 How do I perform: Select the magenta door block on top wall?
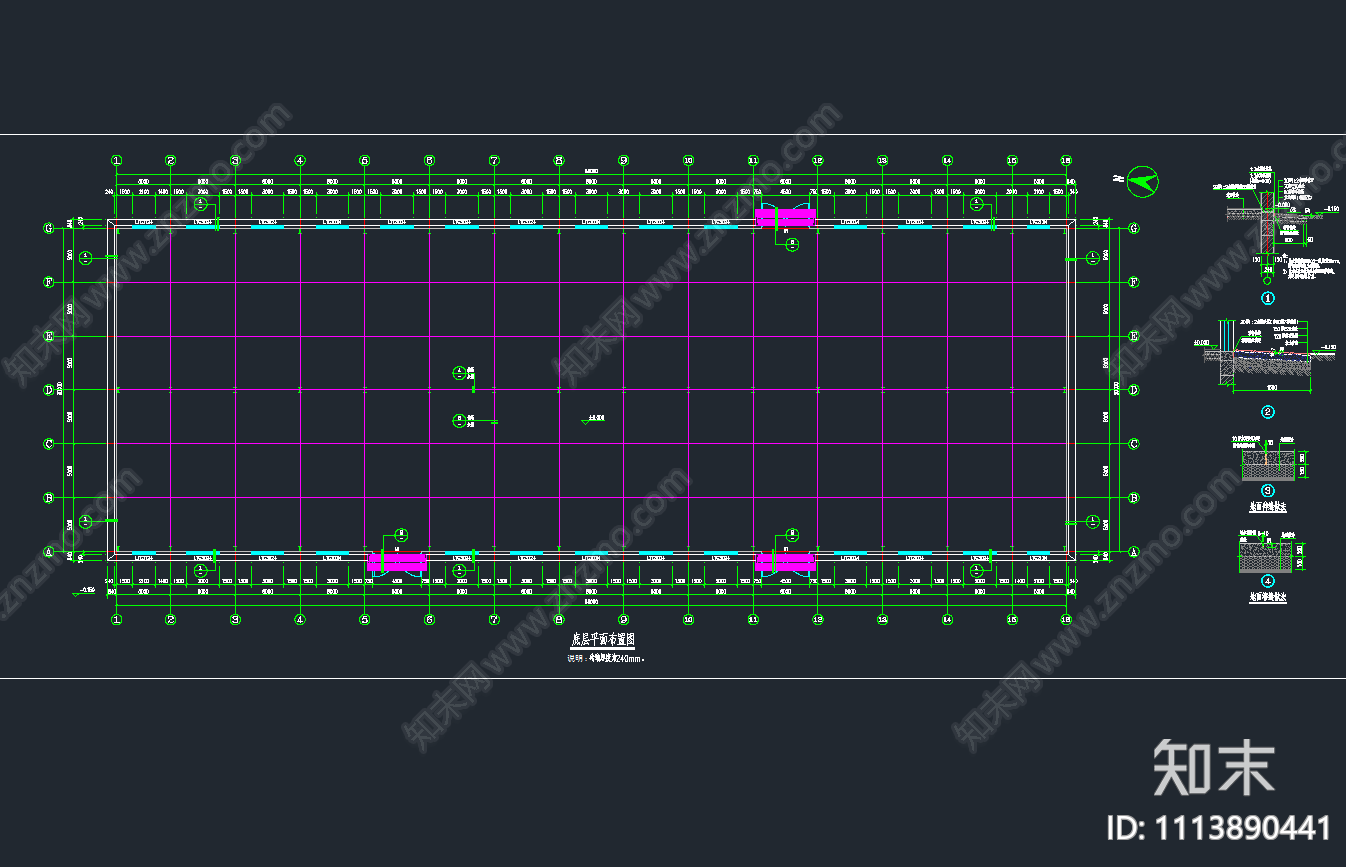coord(785,217)
